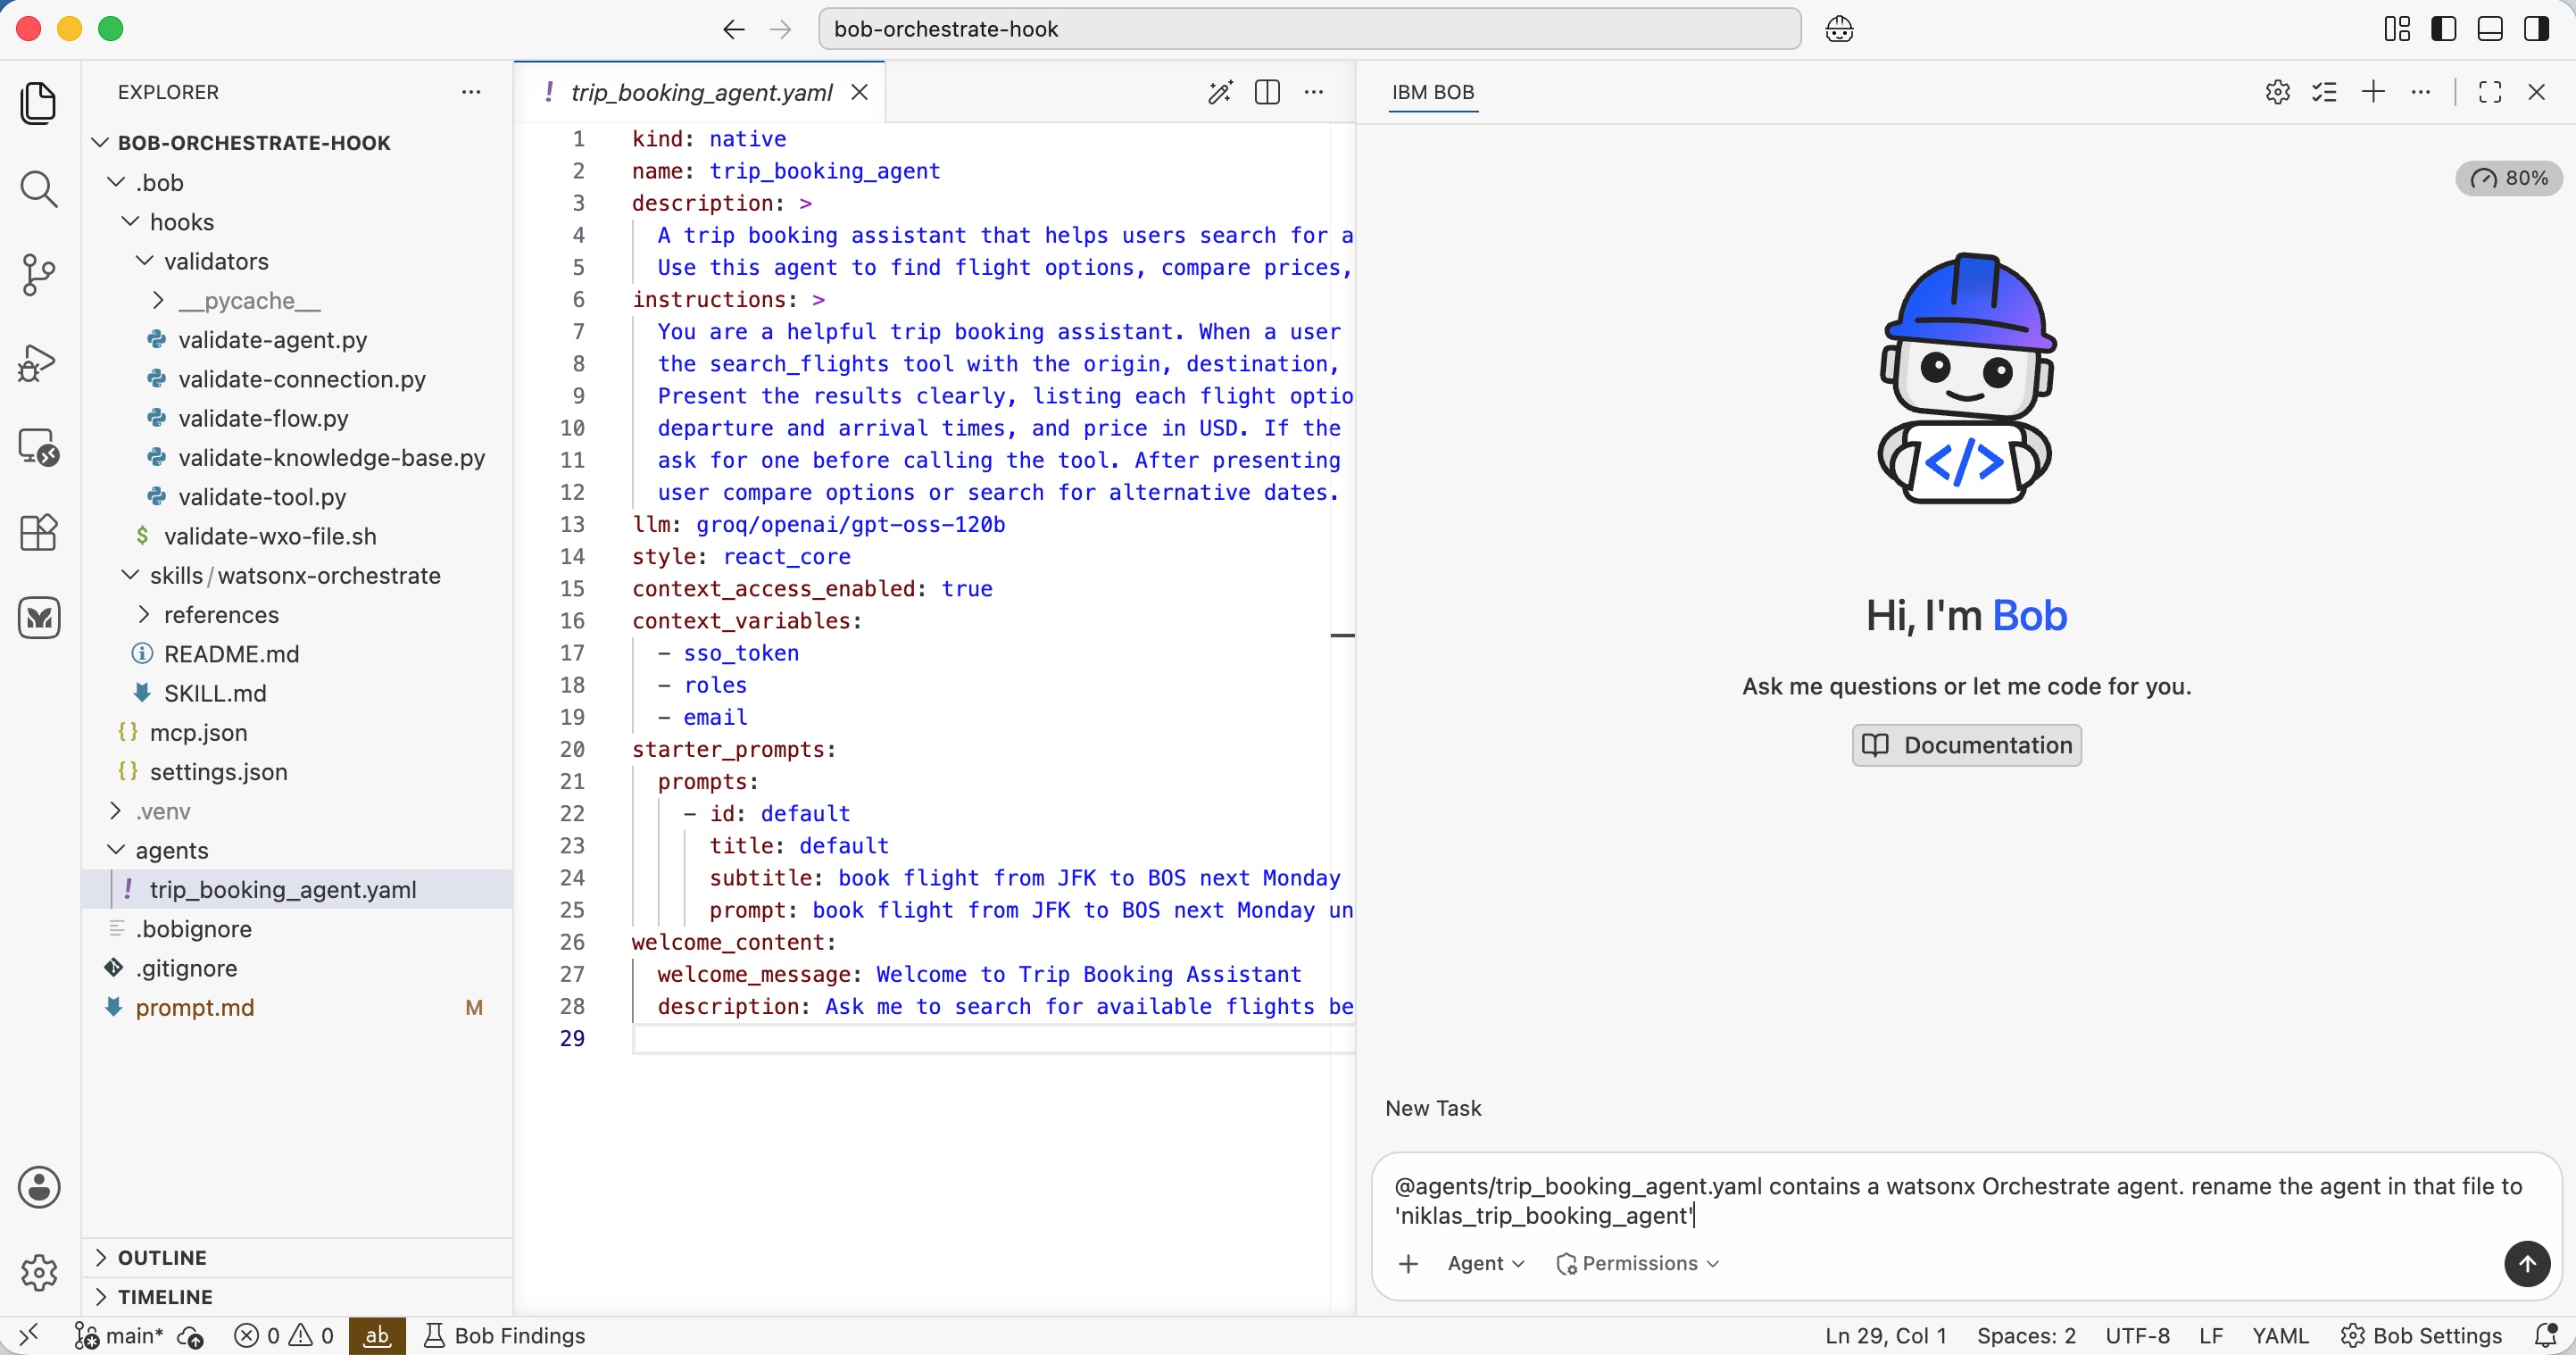
Task: Open Bob task checklist icon
Action: [x=2325, y=92]
